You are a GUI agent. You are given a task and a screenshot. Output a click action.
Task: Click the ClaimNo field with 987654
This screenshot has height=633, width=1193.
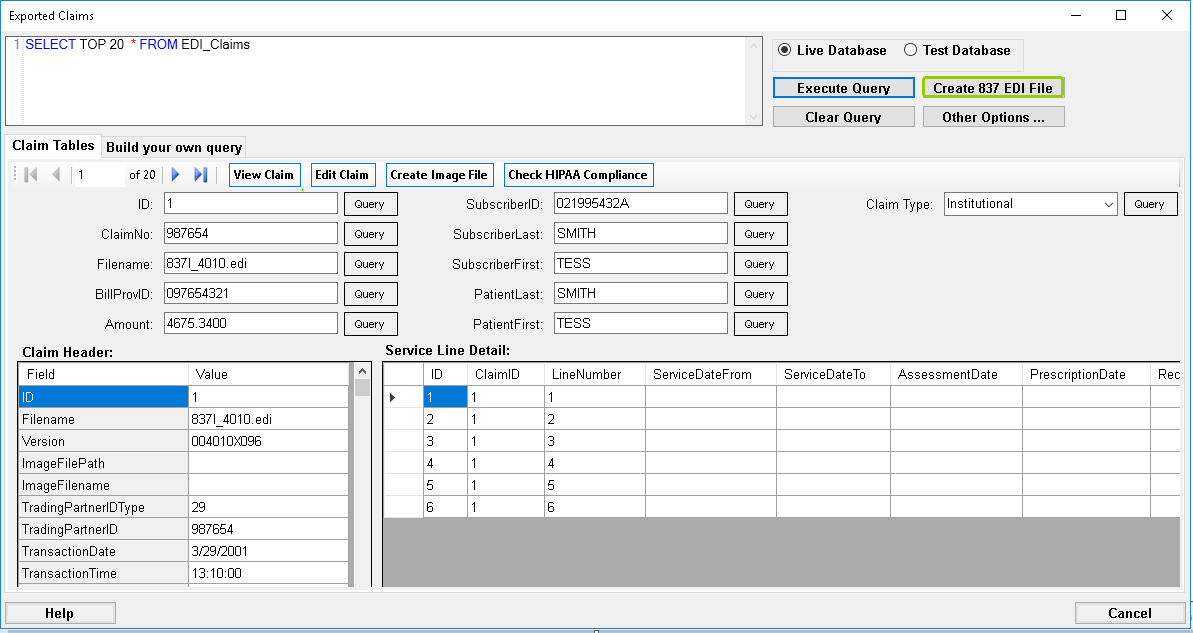(250, 233)
